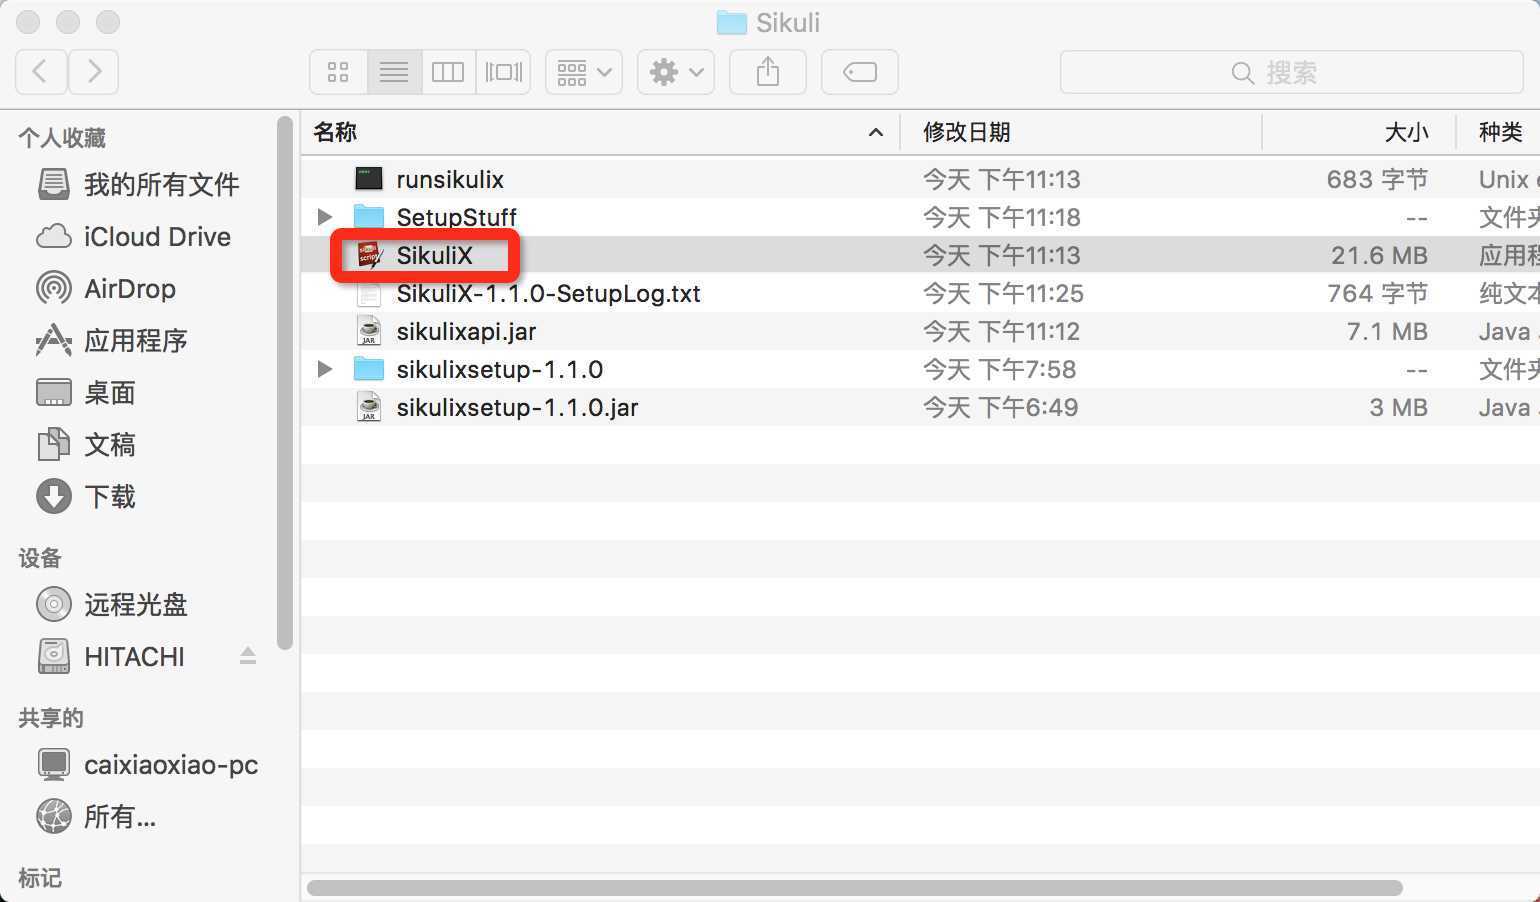1540x902 pixels.
Task: Sort by the 种类 column header
Action: tap(1500, 132)
